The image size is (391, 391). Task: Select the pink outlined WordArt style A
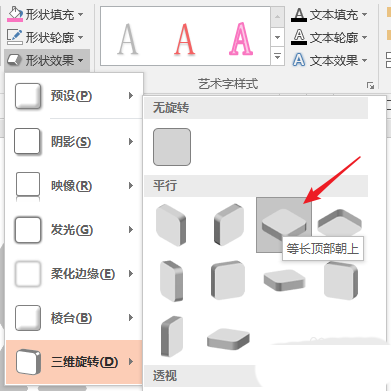tap(241, 39)
